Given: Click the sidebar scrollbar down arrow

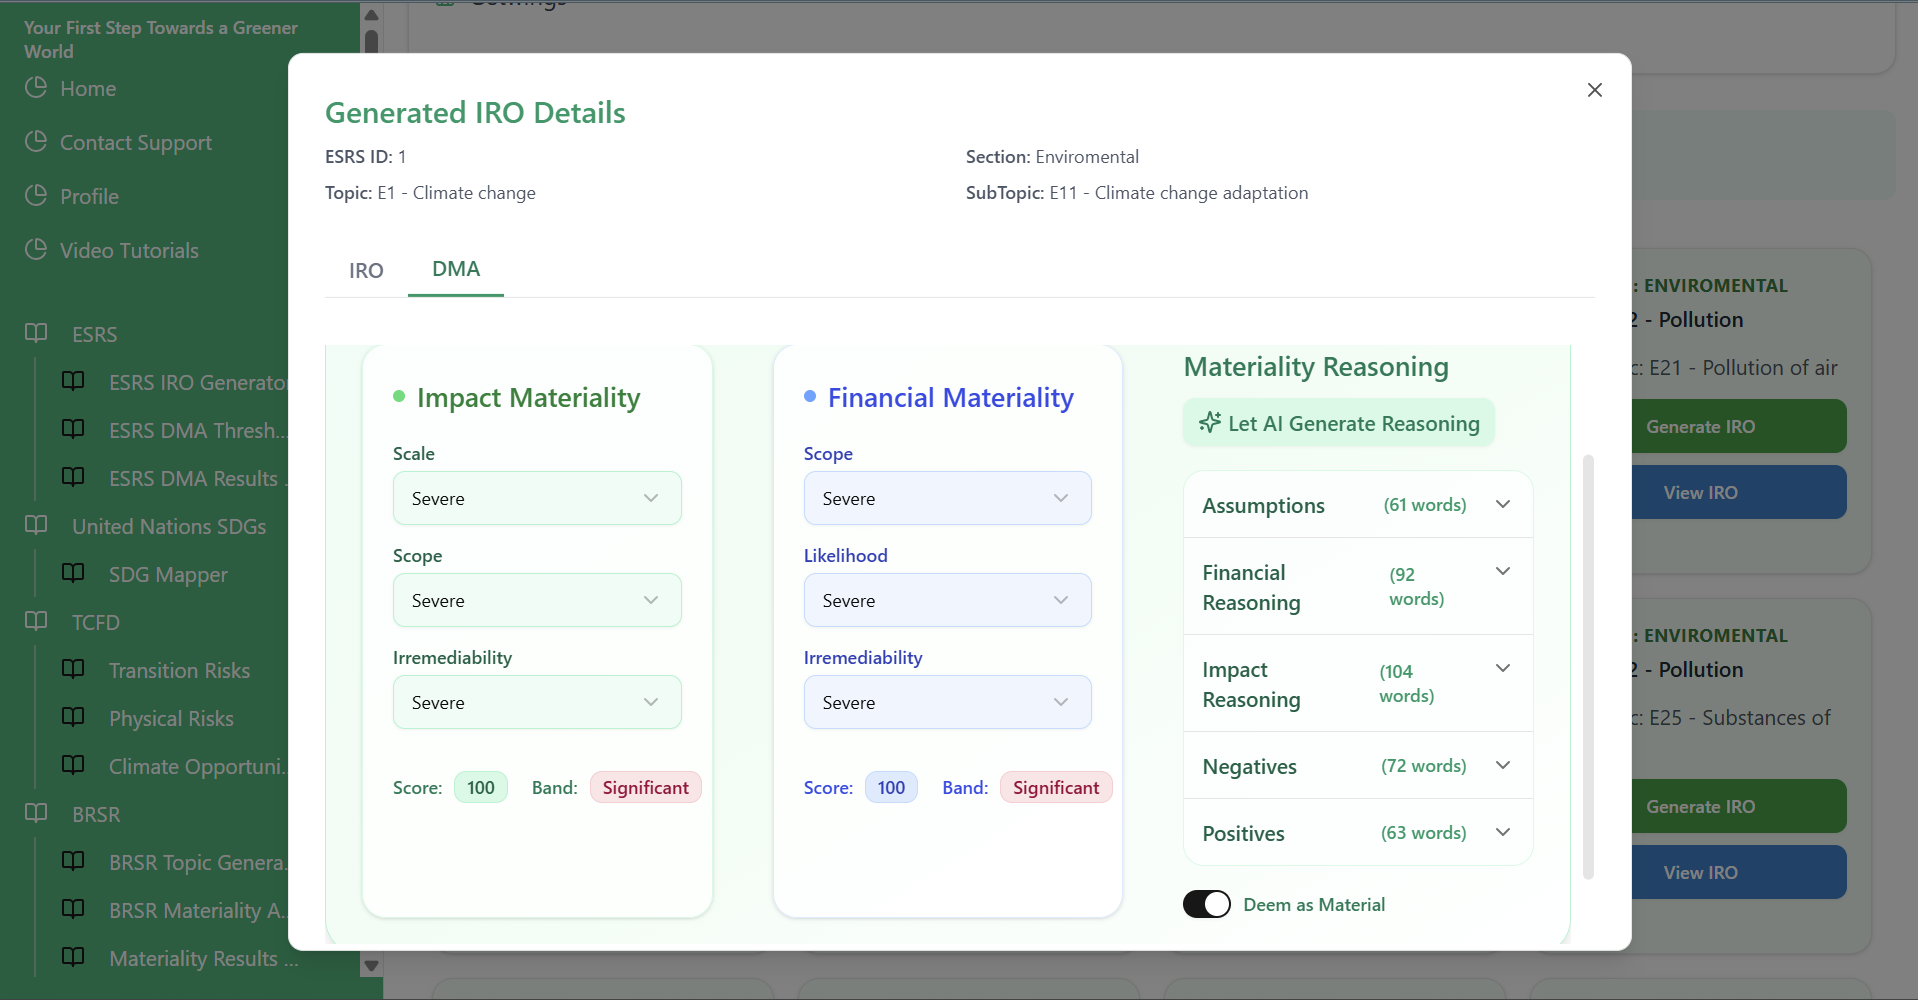Looking at the screenshot, I should pos(371,966).
